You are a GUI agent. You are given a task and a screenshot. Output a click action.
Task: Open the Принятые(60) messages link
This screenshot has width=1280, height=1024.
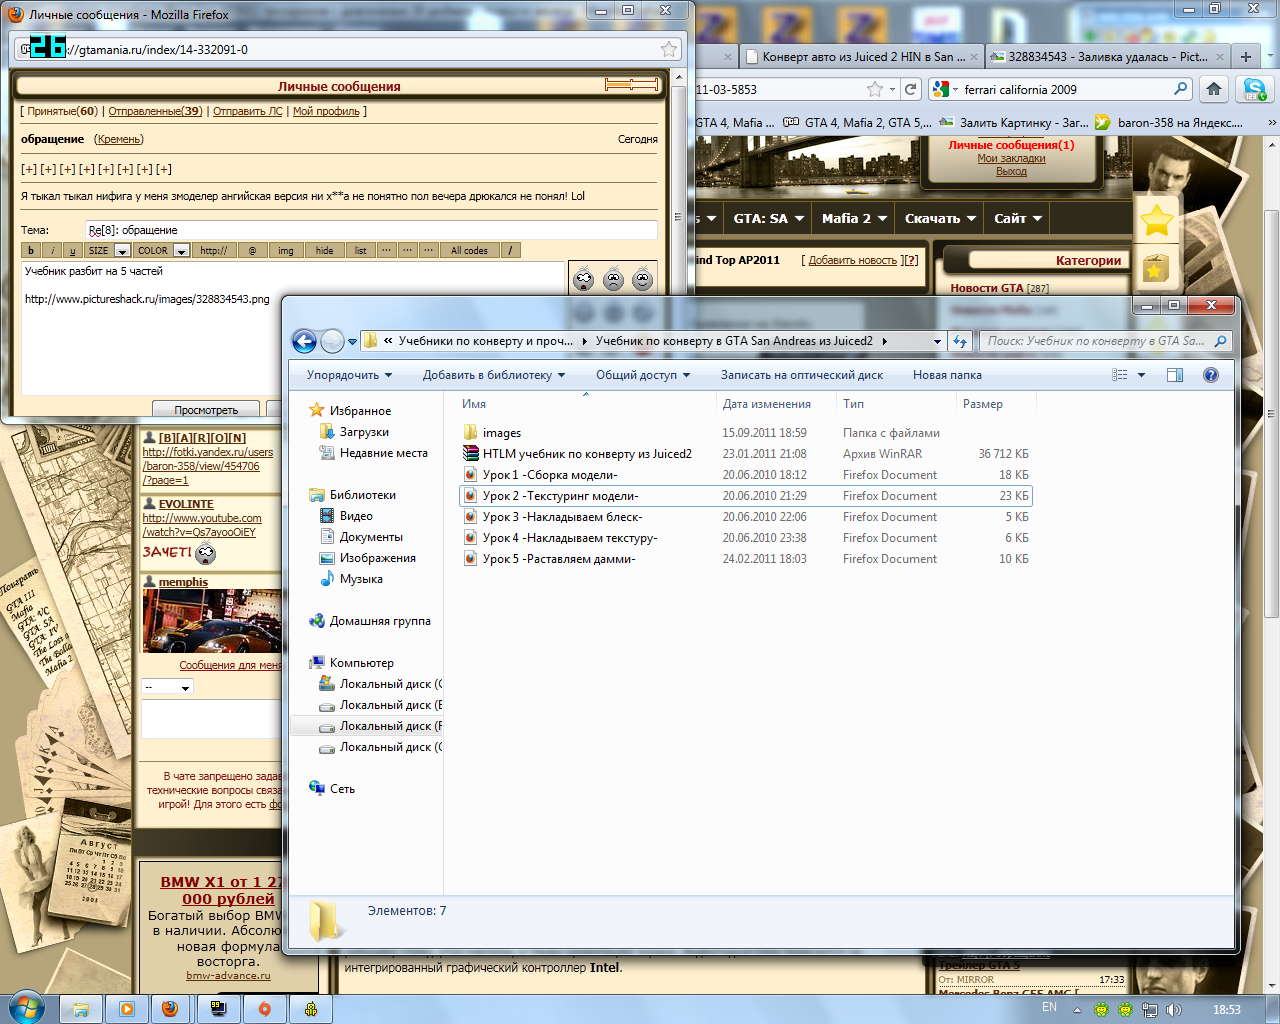pos(62,111)
